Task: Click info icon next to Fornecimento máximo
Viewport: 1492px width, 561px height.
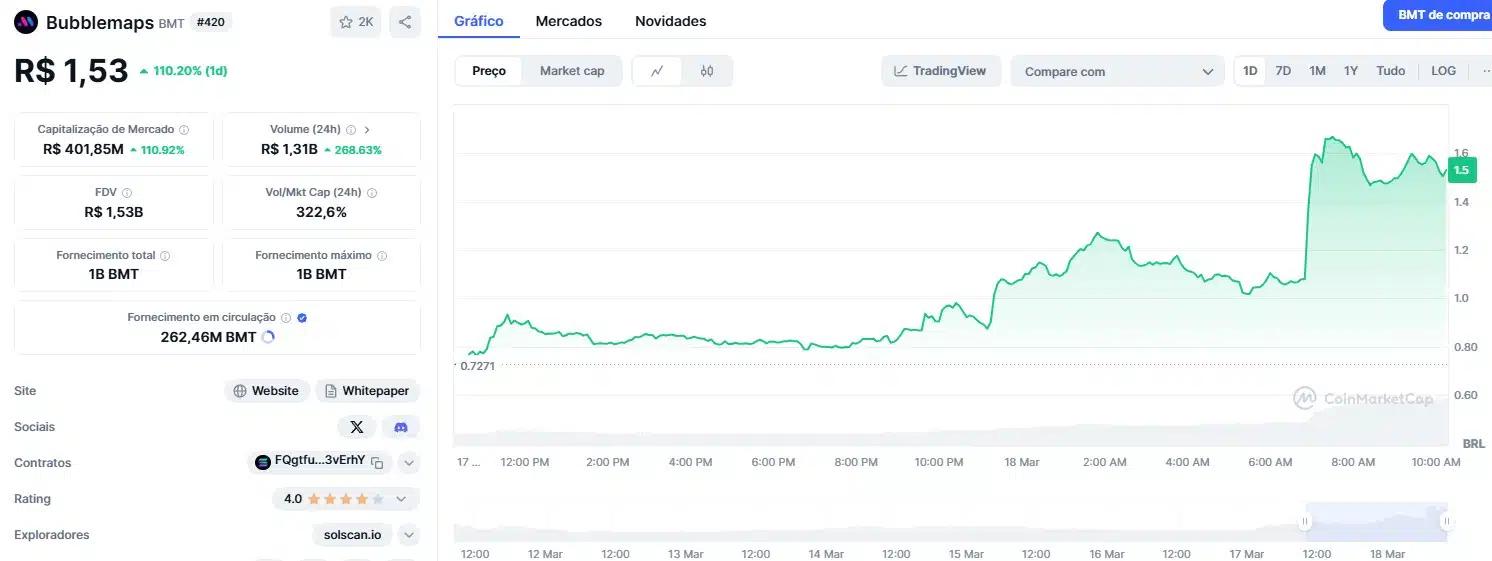Action: click(x=382, y=256)
